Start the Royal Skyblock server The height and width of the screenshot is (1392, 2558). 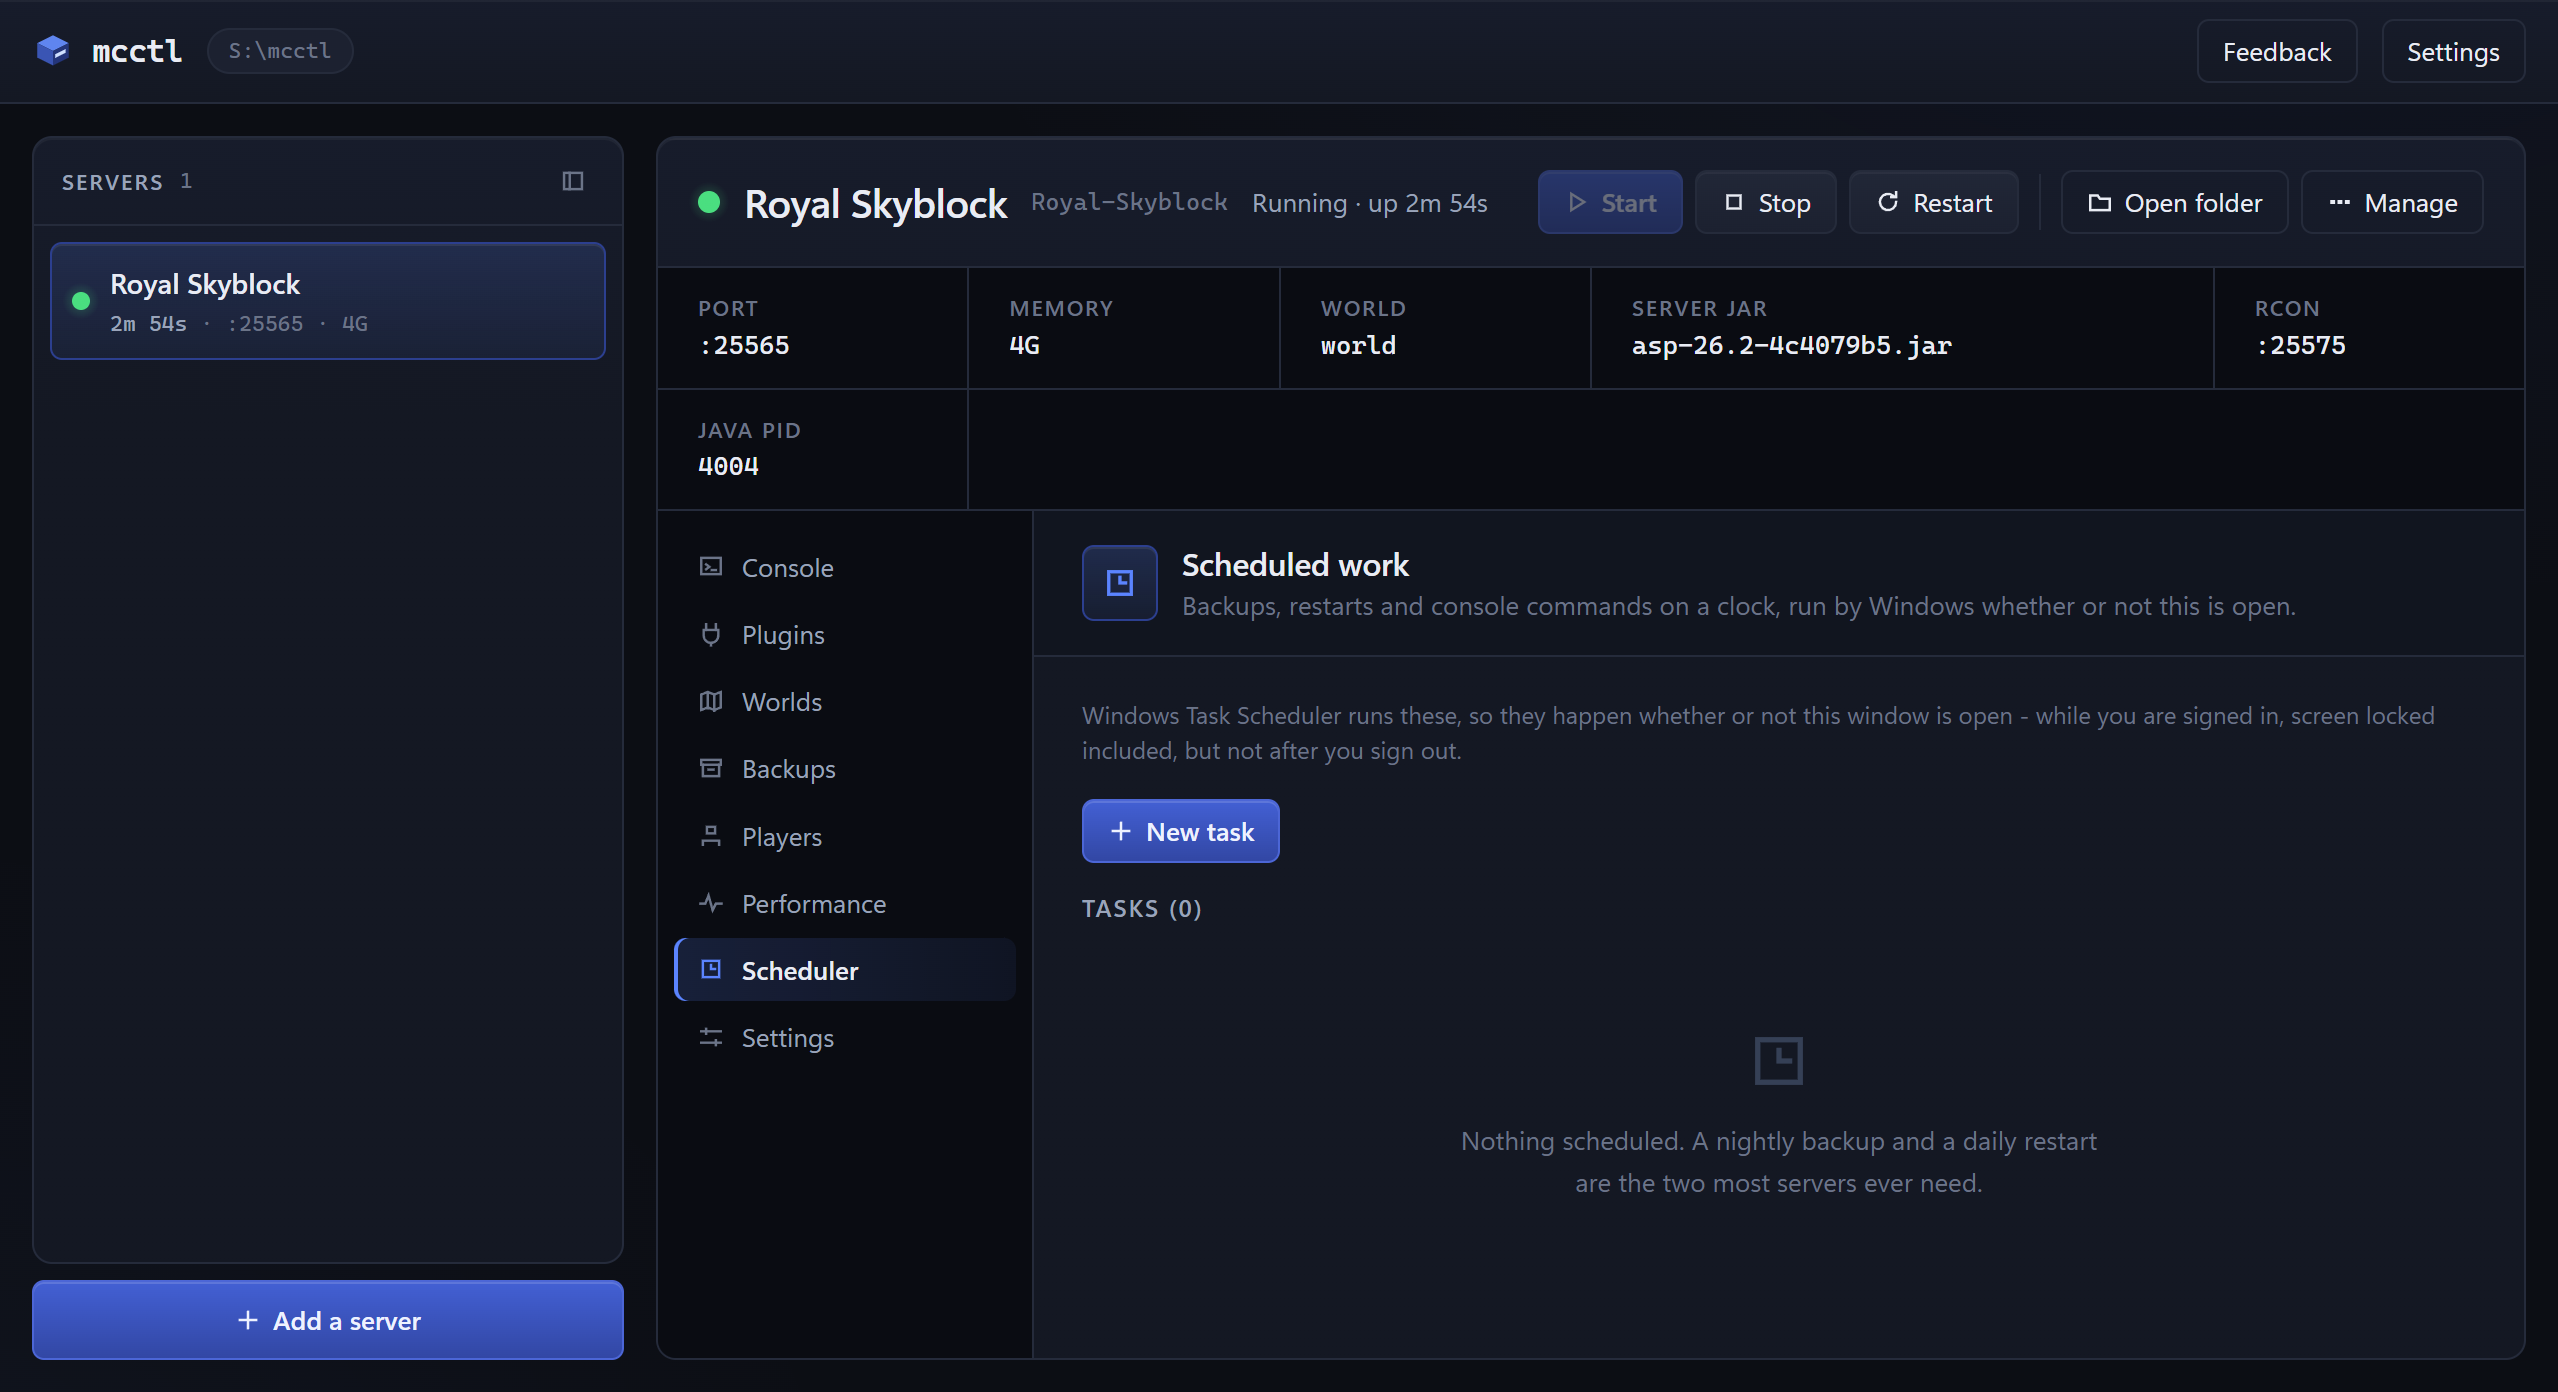coord(1610,203)
